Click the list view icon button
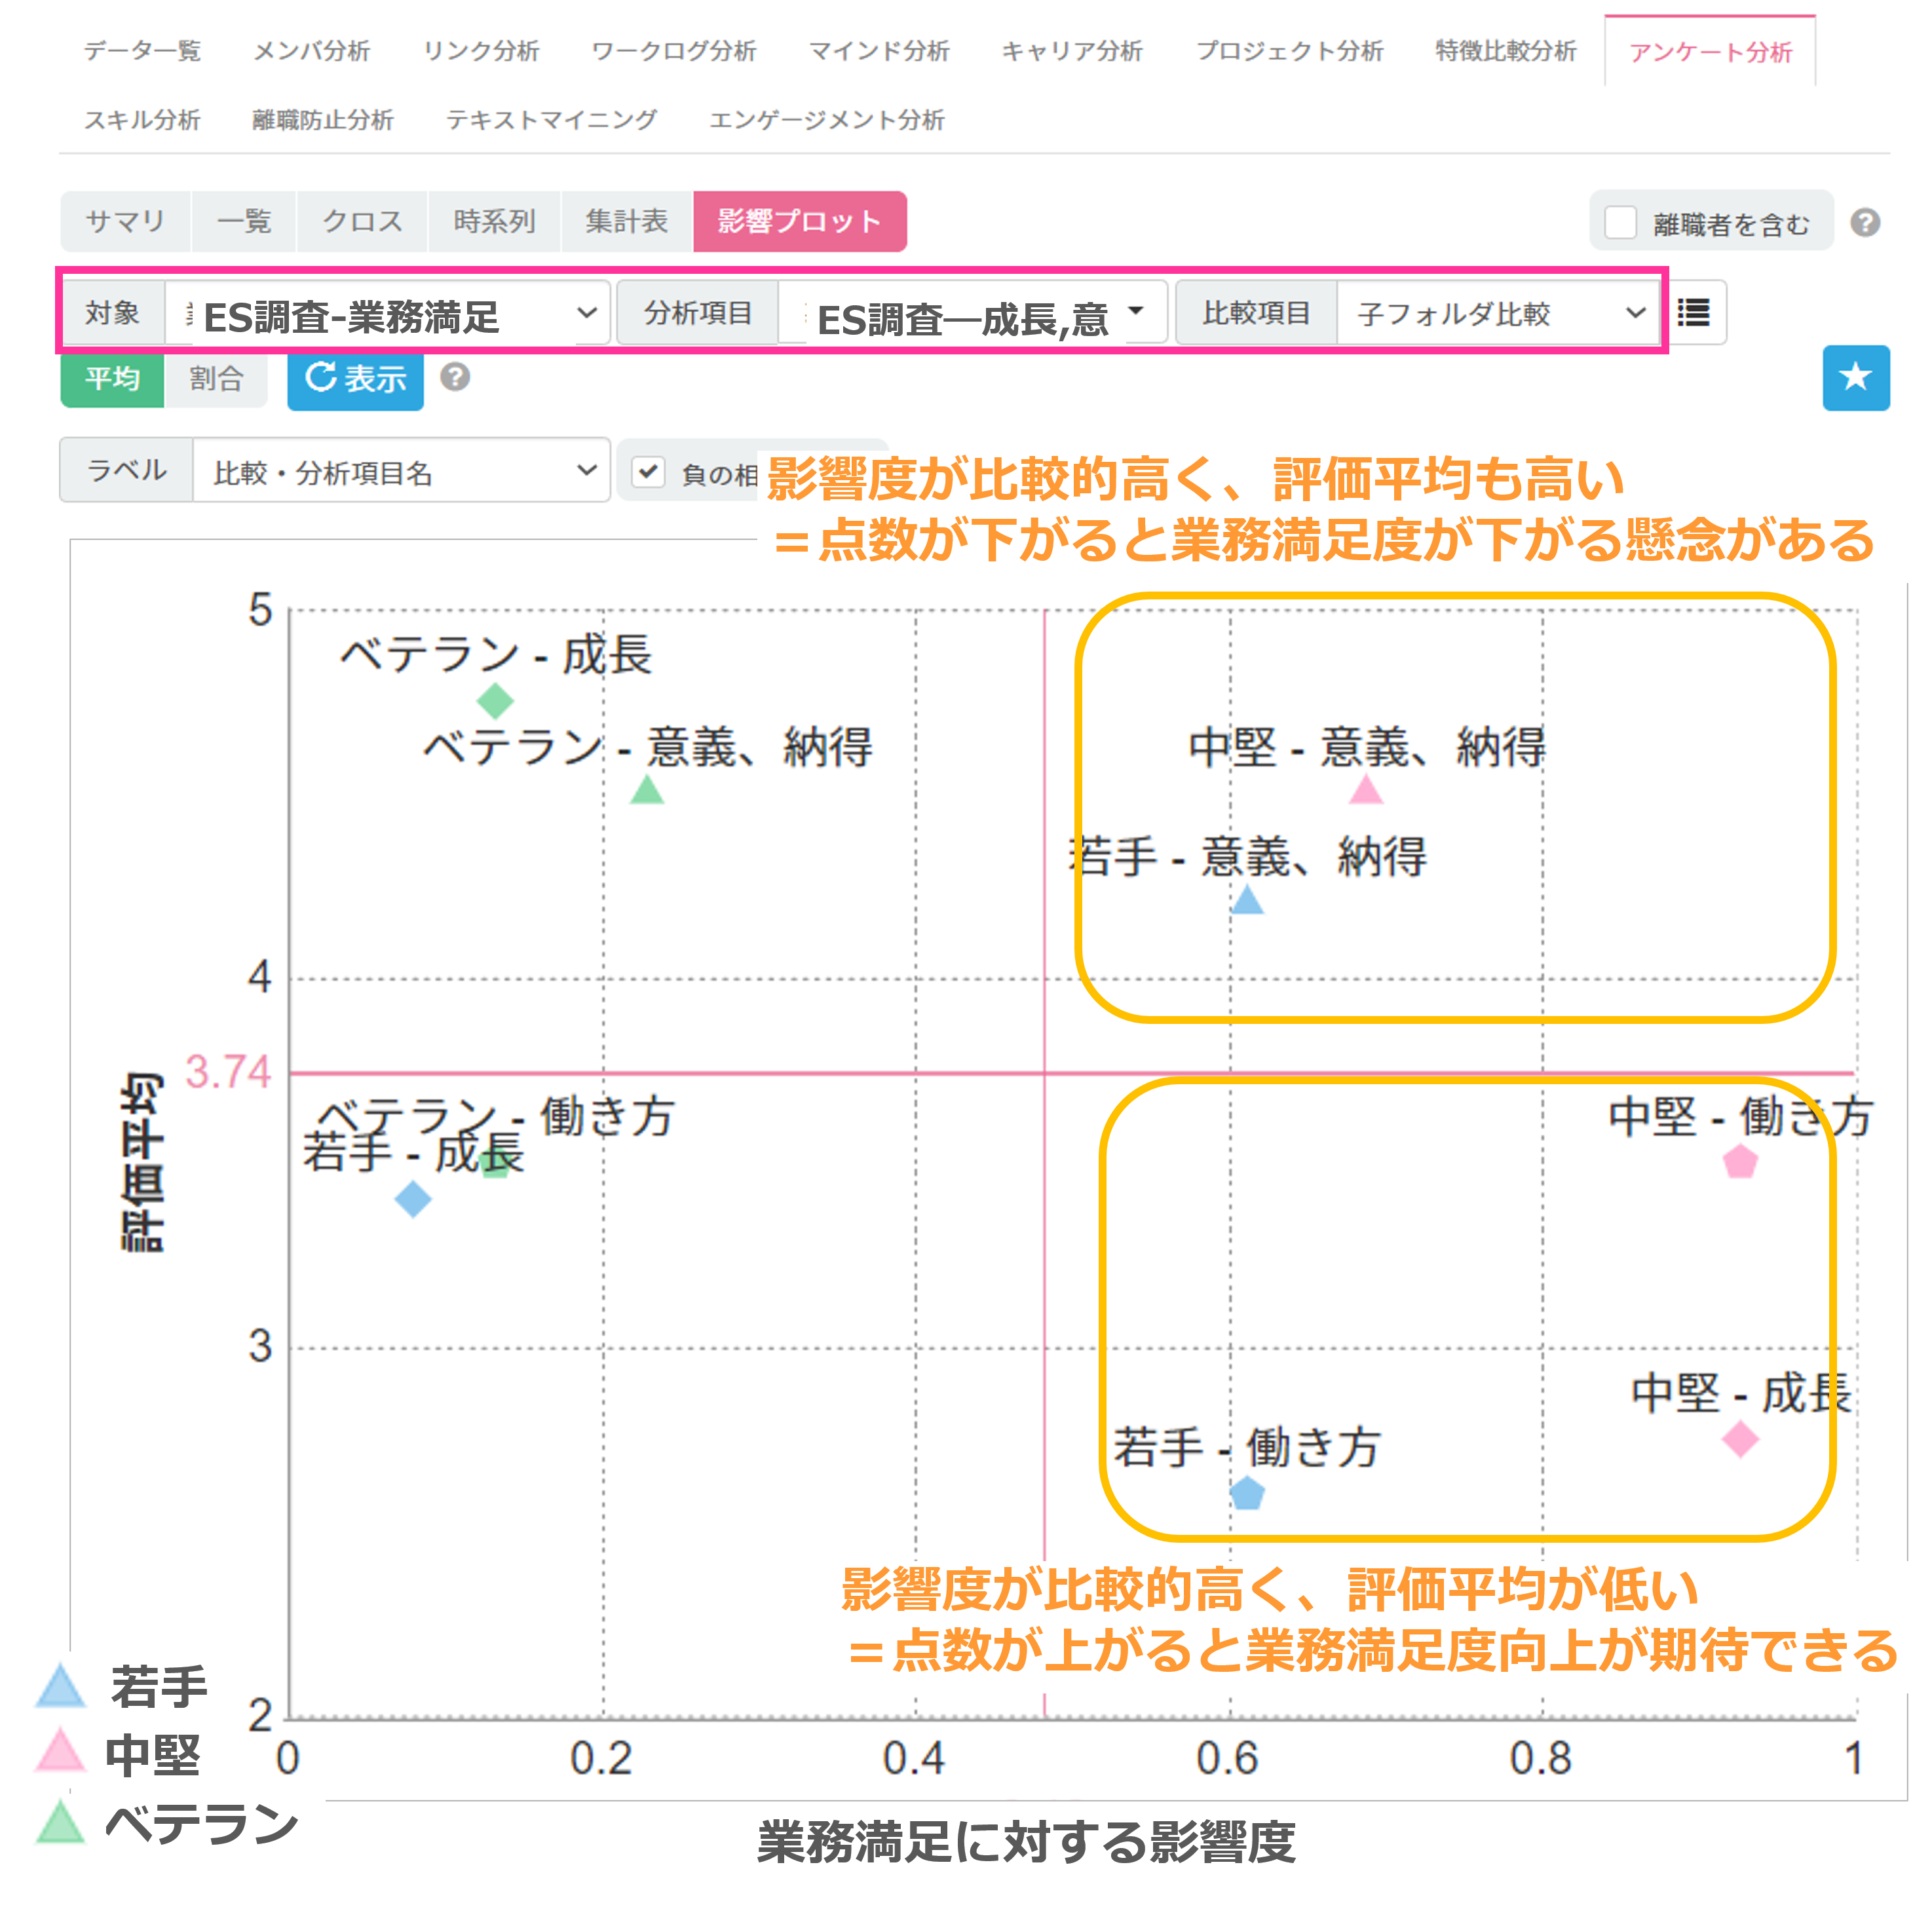The width and height of the screenshot is (1932, 1907). pyautogui.click(x=1693, y=313)
